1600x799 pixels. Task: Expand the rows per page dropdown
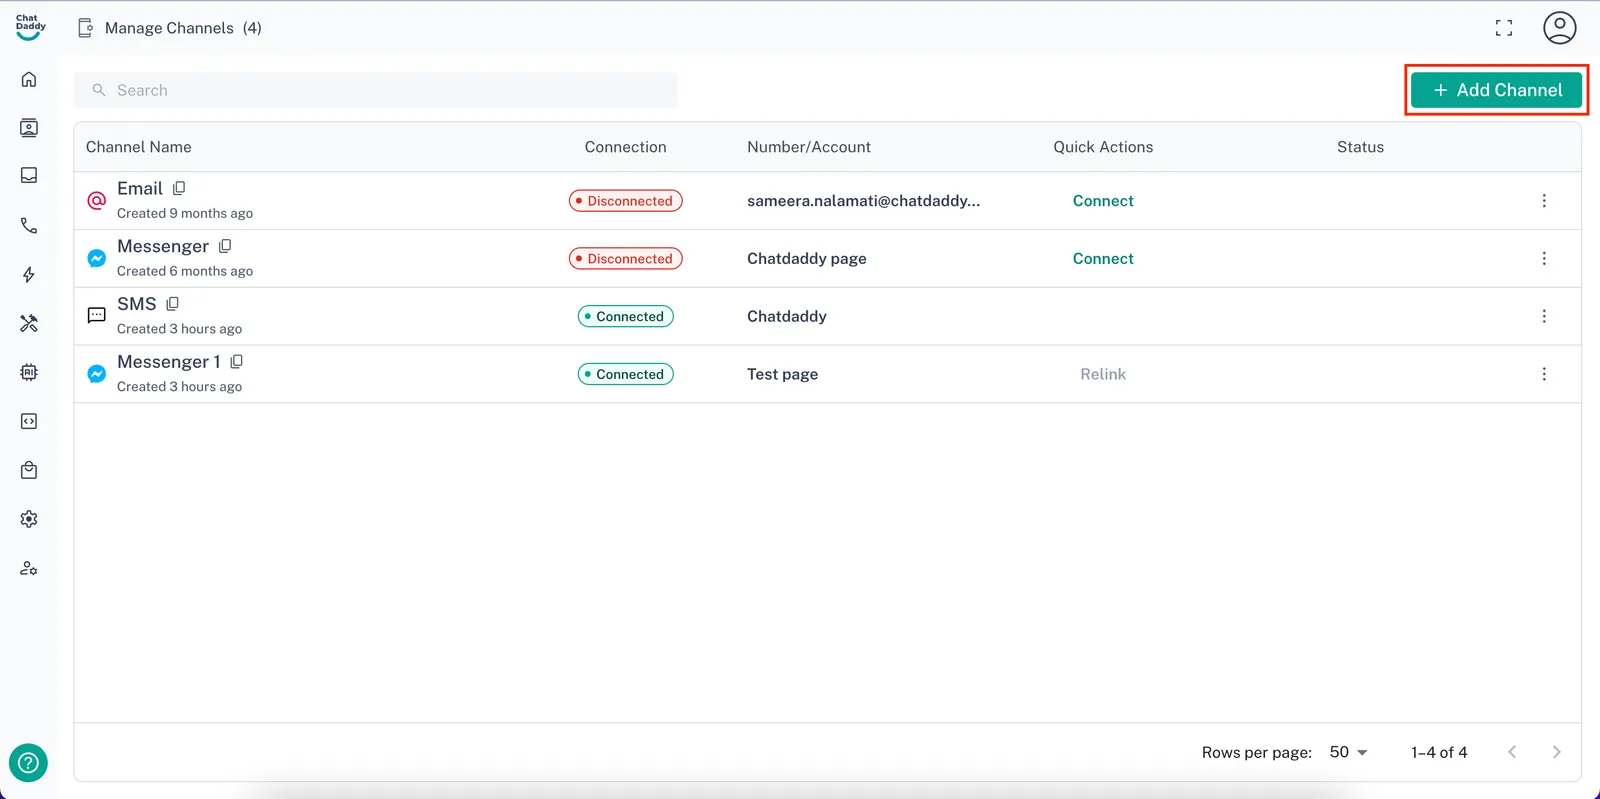pyautogui.click(x=1348, y=752)
